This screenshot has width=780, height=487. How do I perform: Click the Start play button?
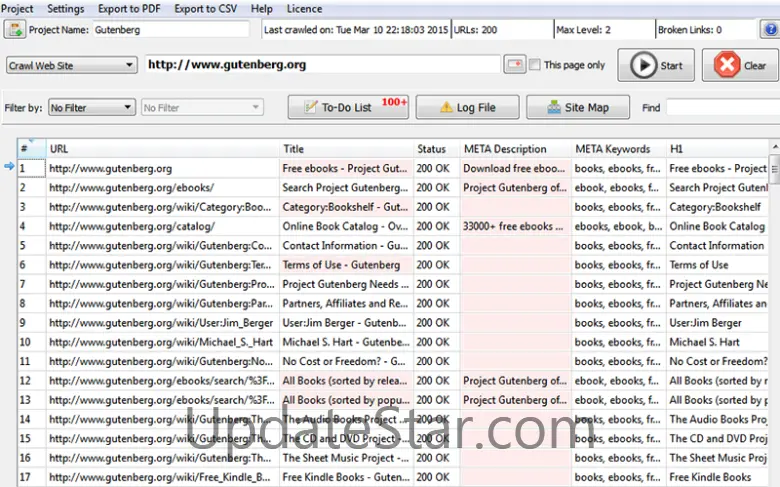tap(656, 65)
